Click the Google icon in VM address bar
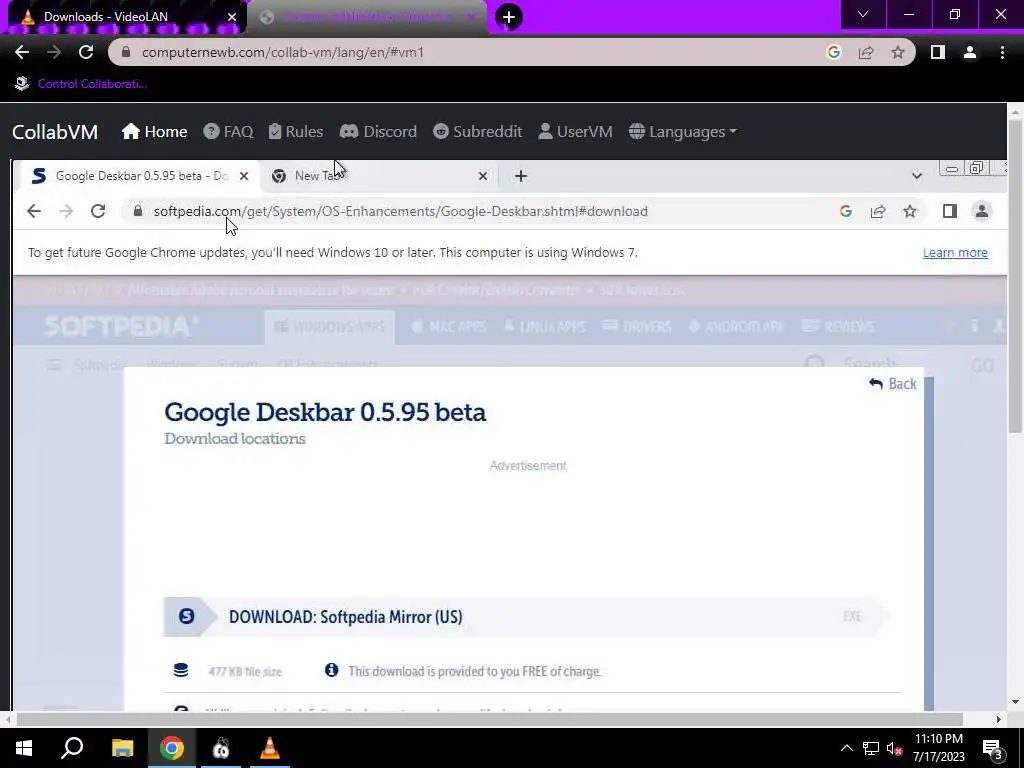Image resolution: width=1024 pixels, height=768 pixels. point(846,211)
